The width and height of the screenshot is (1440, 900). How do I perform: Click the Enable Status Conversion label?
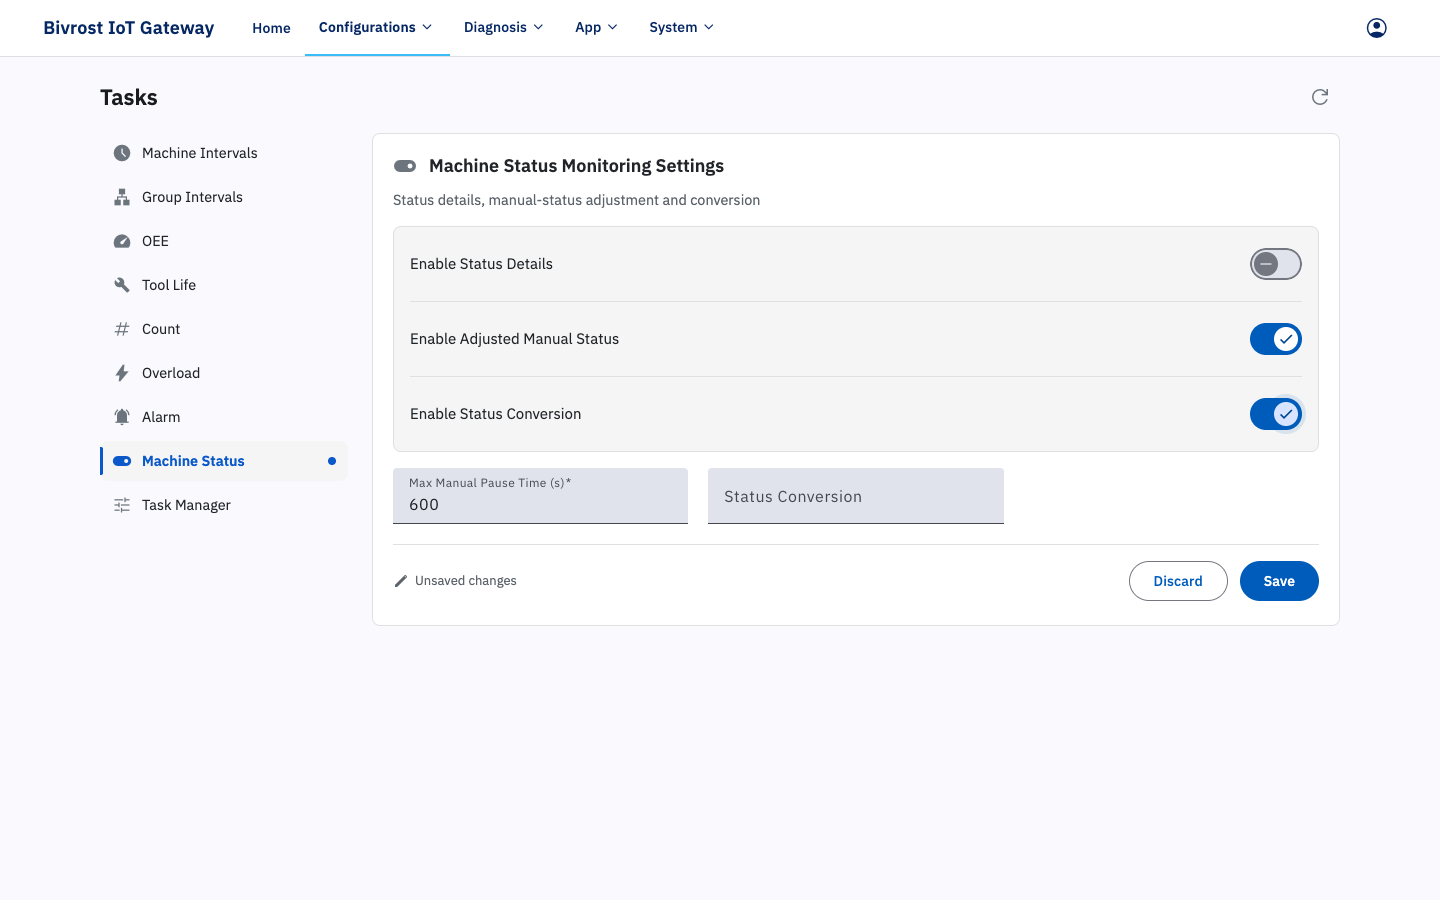pyautogui.click(x=495, y=414)
